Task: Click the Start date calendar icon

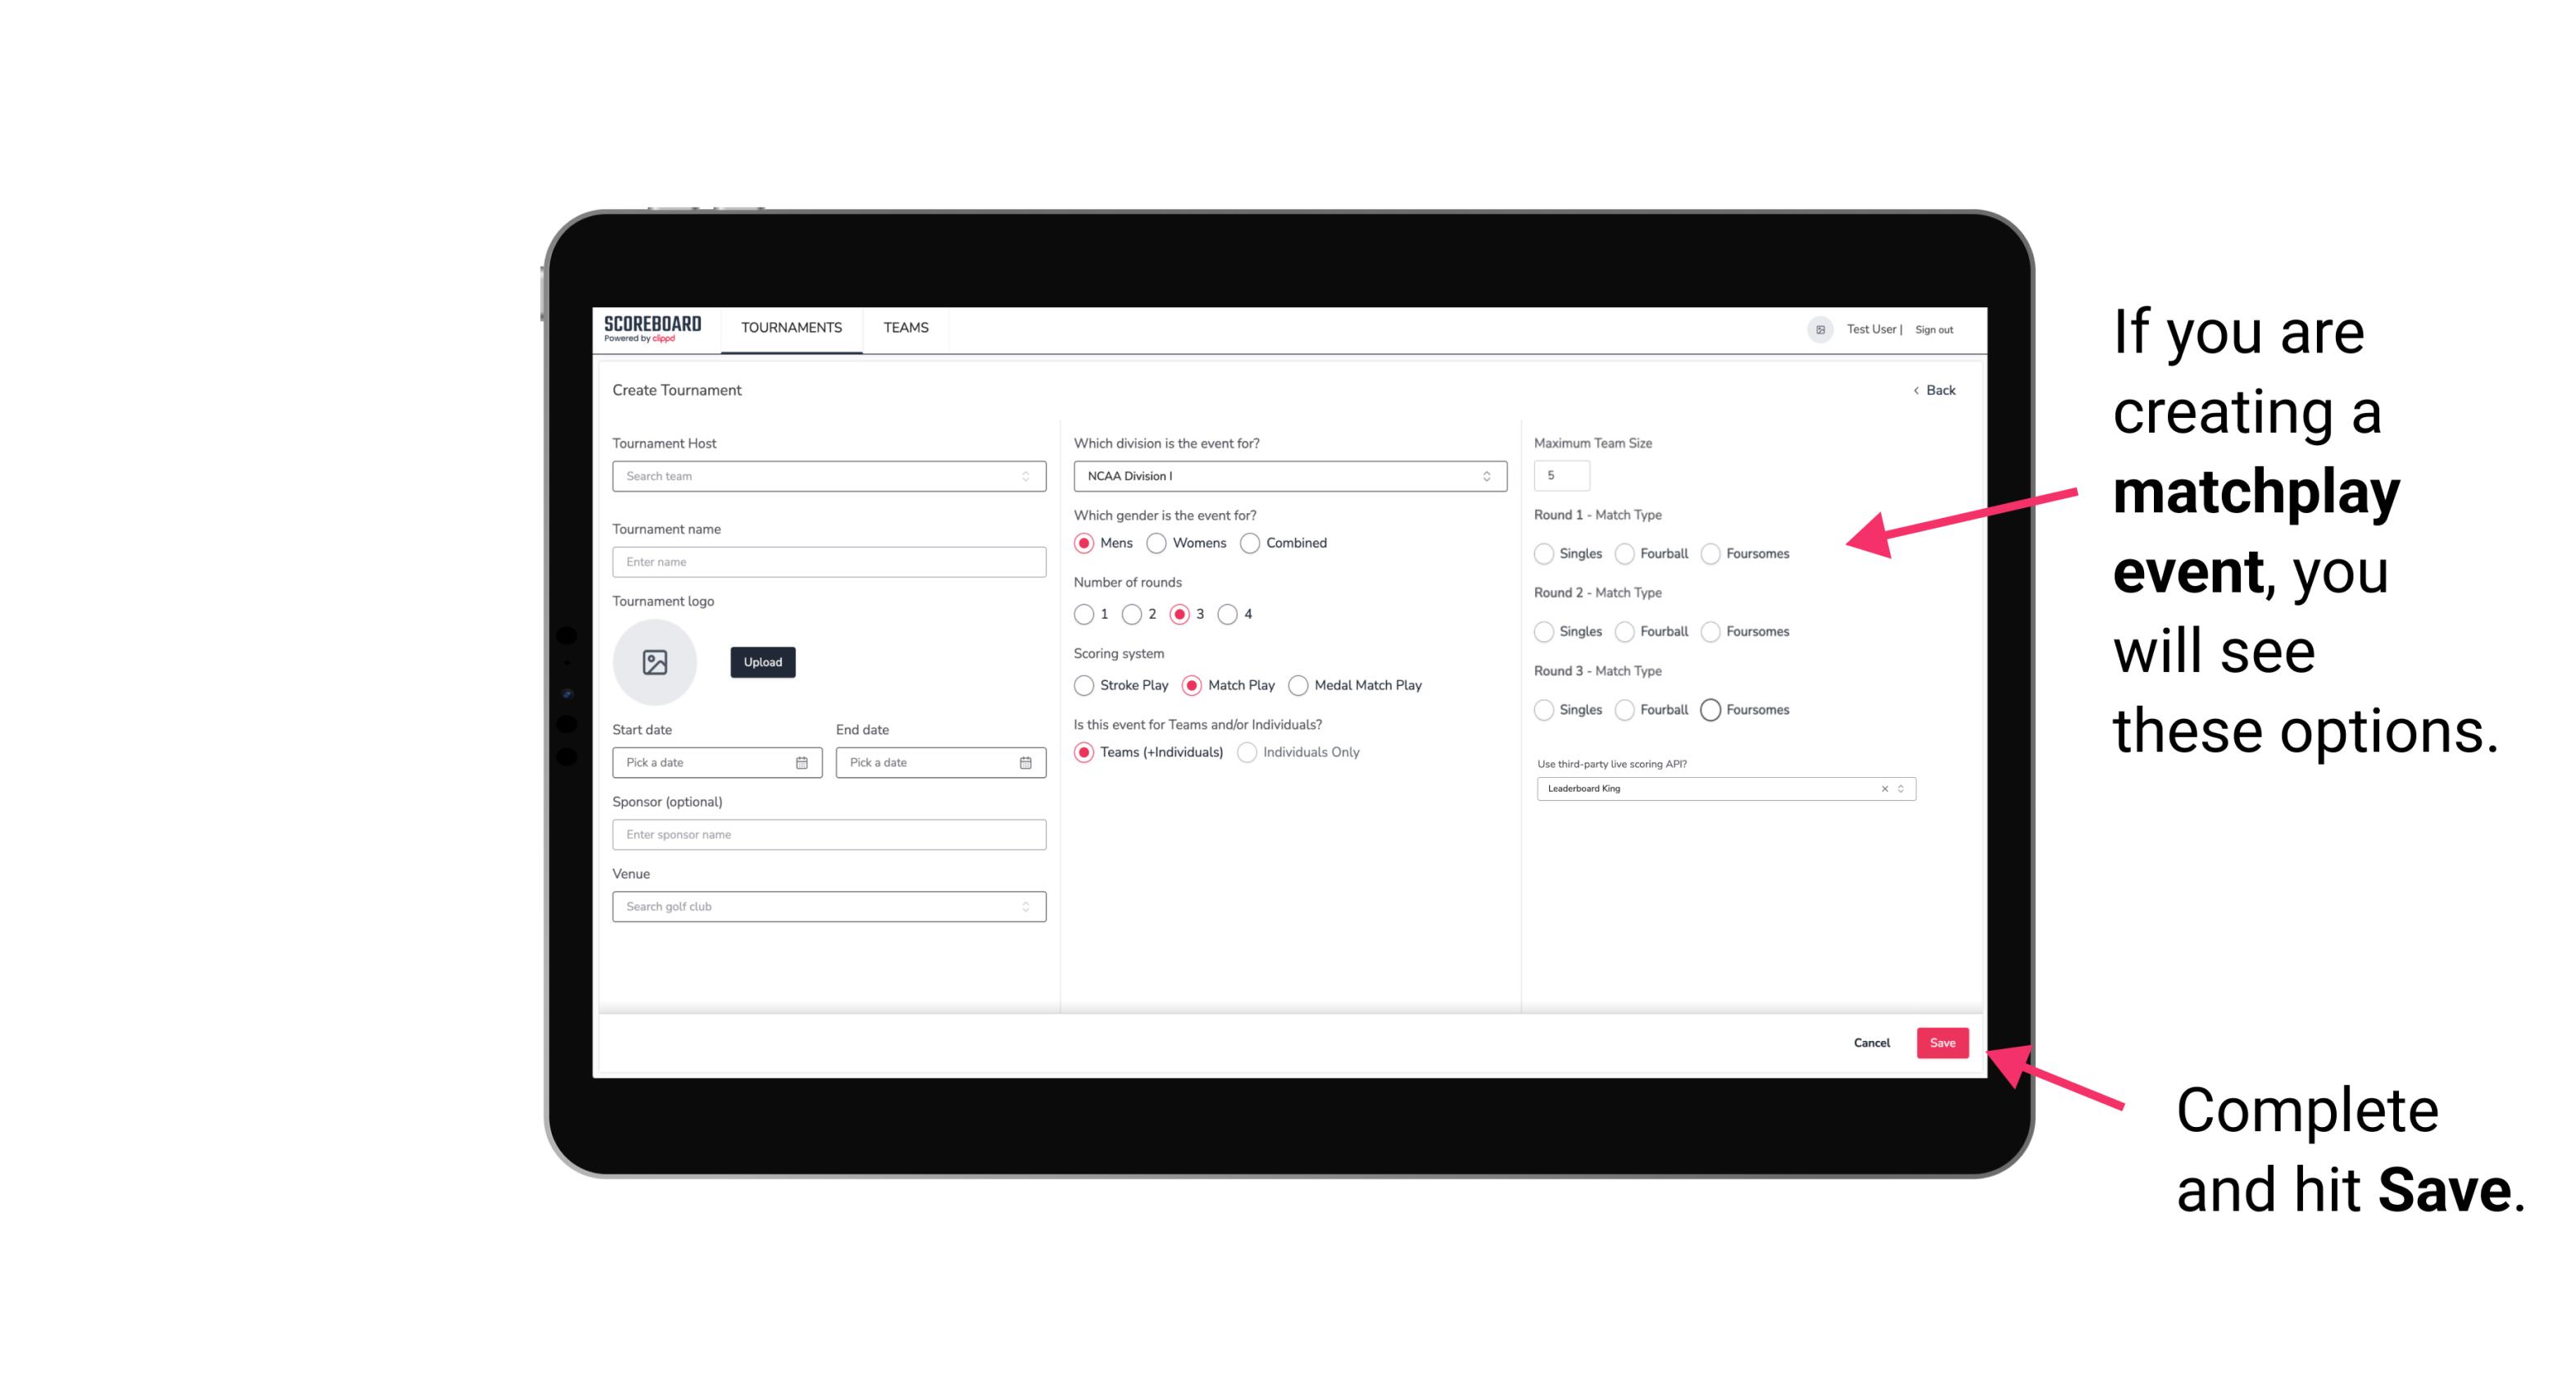Action: tap(802, 761)
